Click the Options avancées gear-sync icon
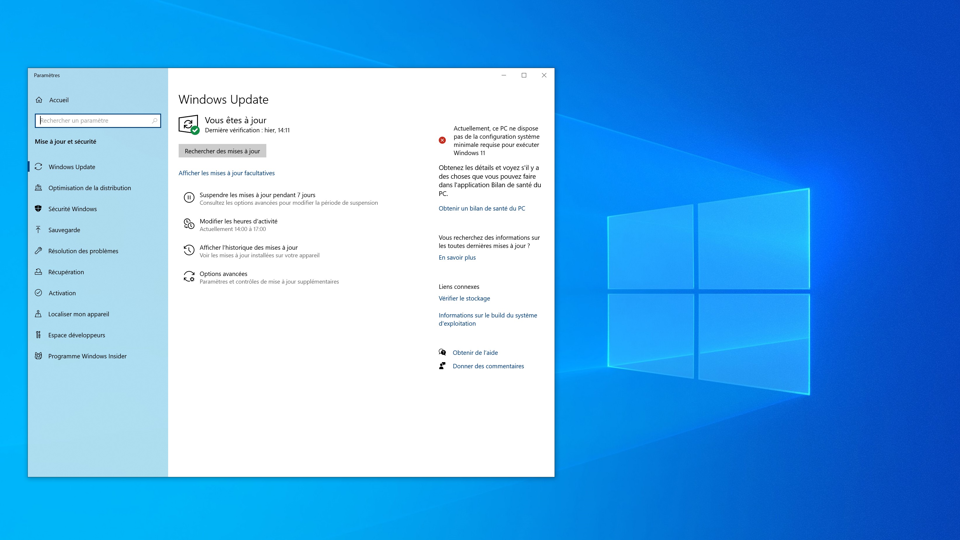This screenshot has height=540, width=960. (x=189, y=277)
